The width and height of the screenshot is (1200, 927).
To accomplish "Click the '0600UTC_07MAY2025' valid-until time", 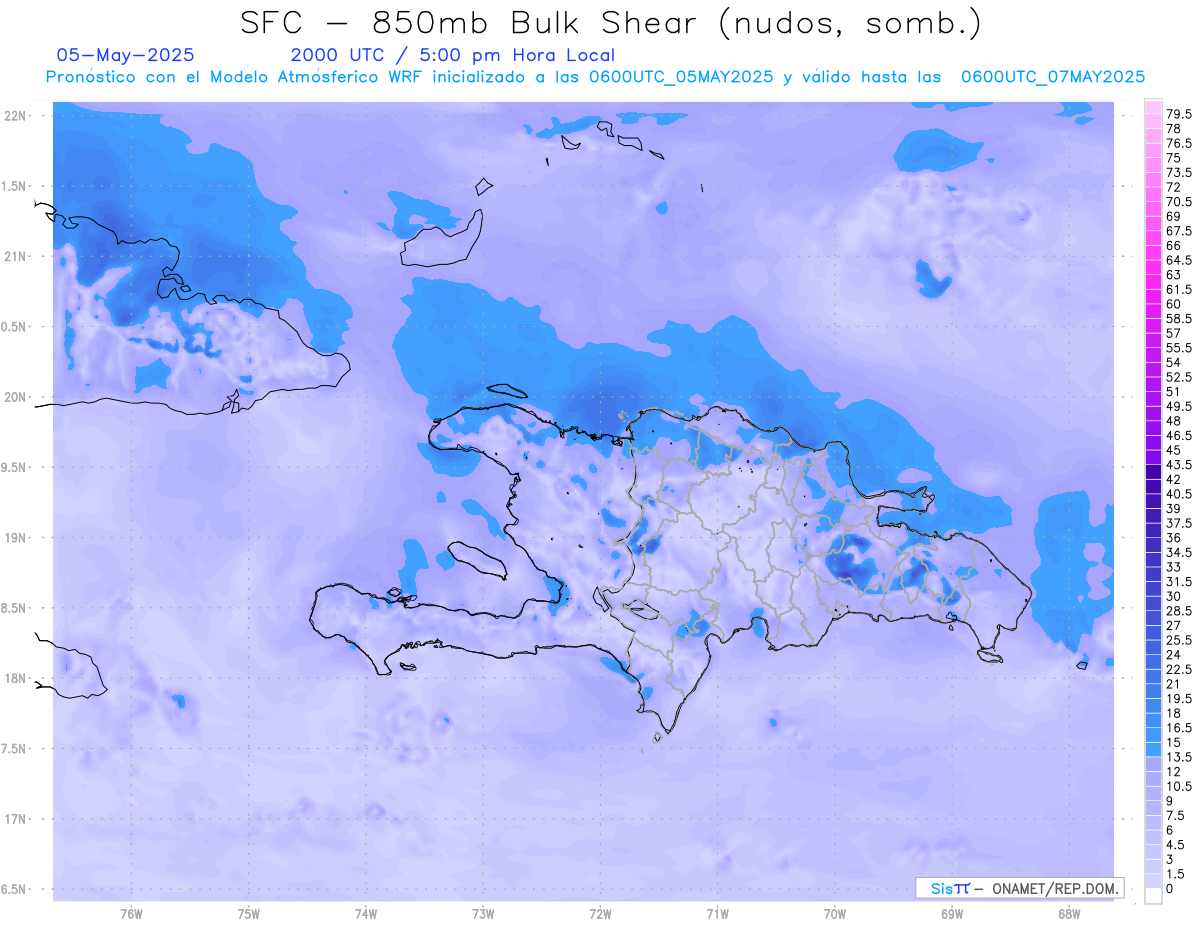I will [1053, 77].
